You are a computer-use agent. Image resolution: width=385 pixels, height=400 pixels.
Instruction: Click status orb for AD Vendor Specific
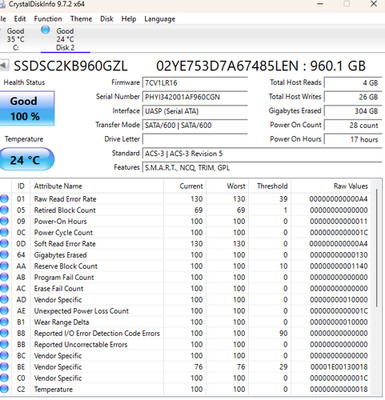(x=4, y=300)
